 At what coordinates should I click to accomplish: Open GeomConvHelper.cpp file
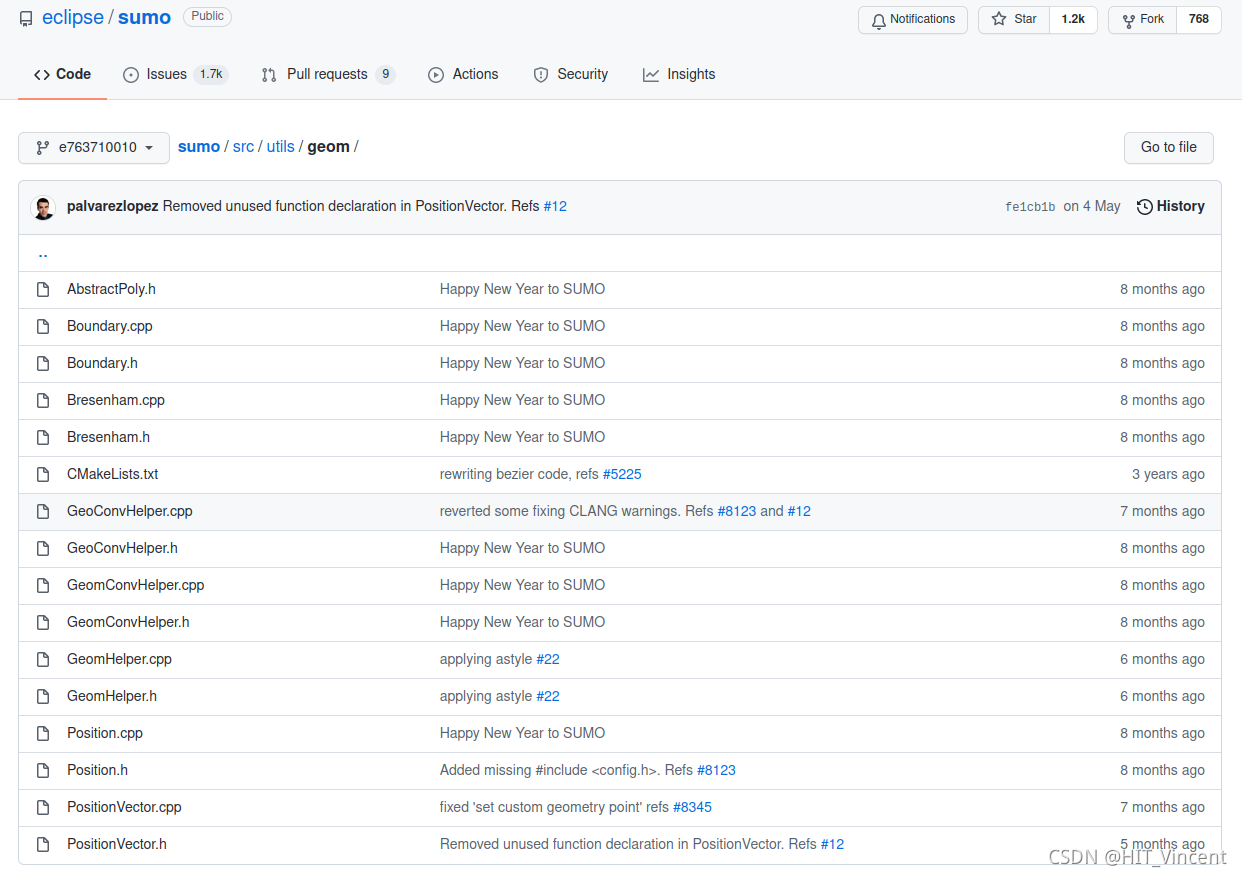coord(136,585)
